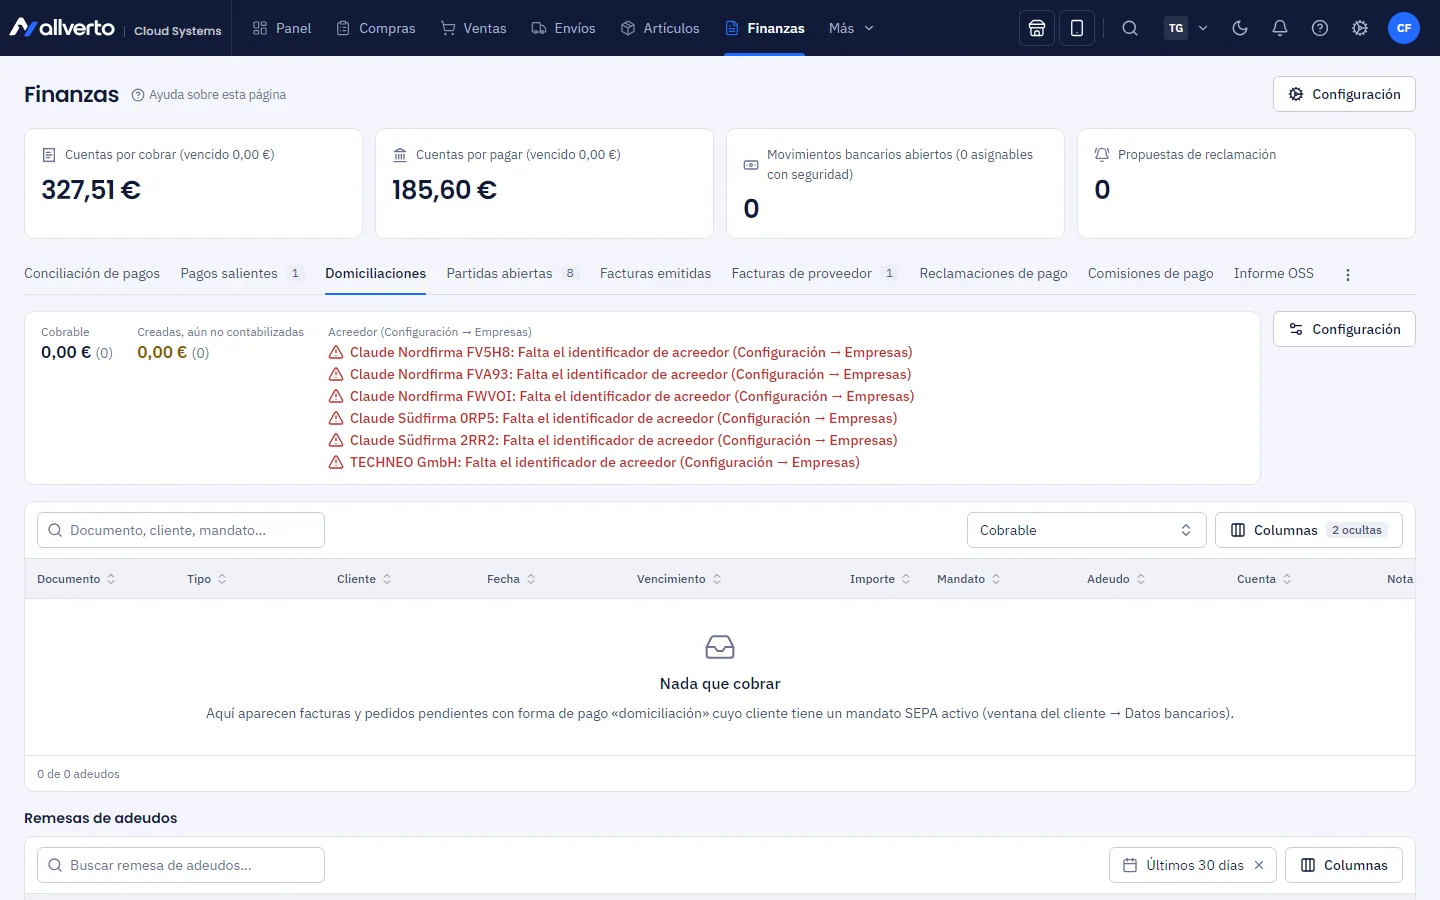This screenshot has width=1440, height=900.
Task: Sort by Mandato column
Action: point(969,579)
